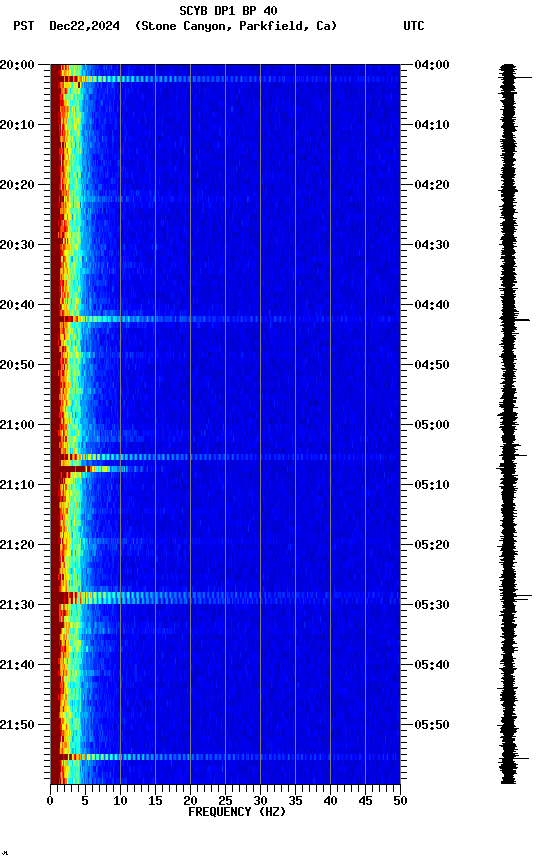Click the double event streak near 21:29
This screenshot has height=864, width=552.
225,598
